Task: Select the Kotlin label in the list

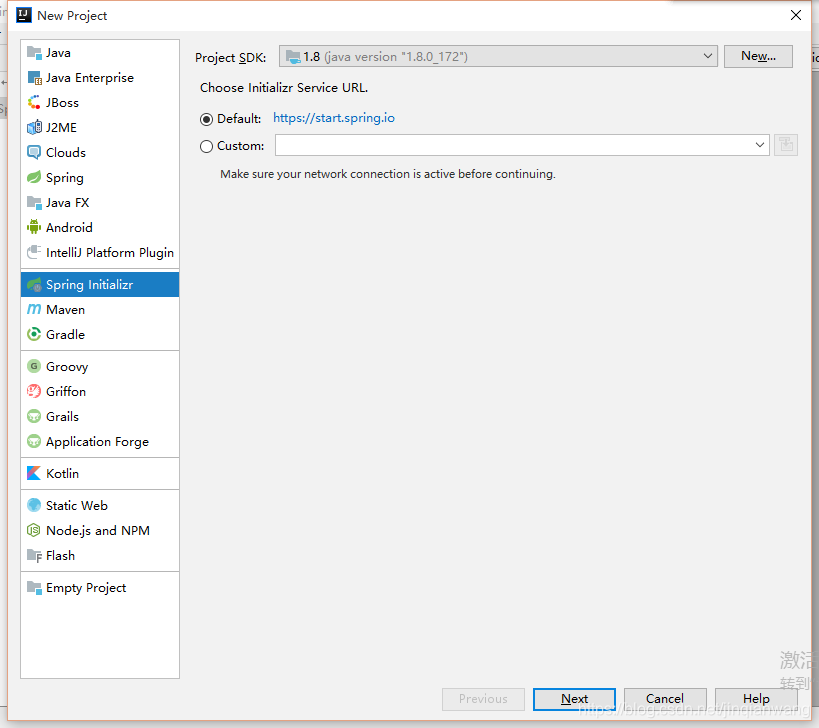Action: click(63, 474)
